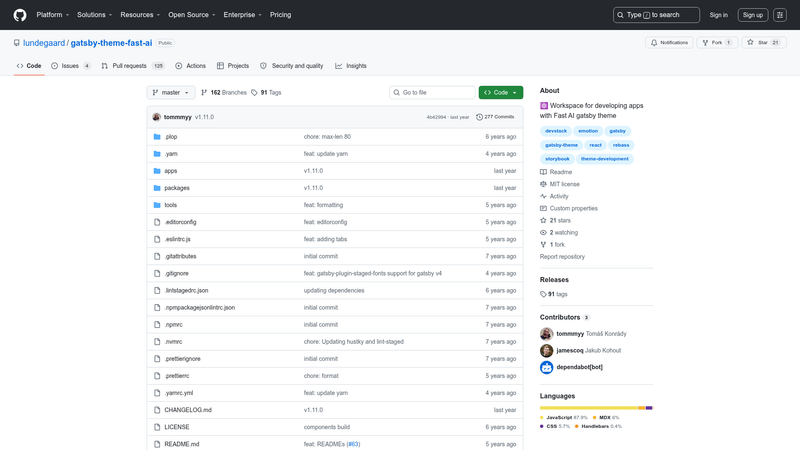
Task: Click jamescoq contributor avatar
Action: coord(546,351)
